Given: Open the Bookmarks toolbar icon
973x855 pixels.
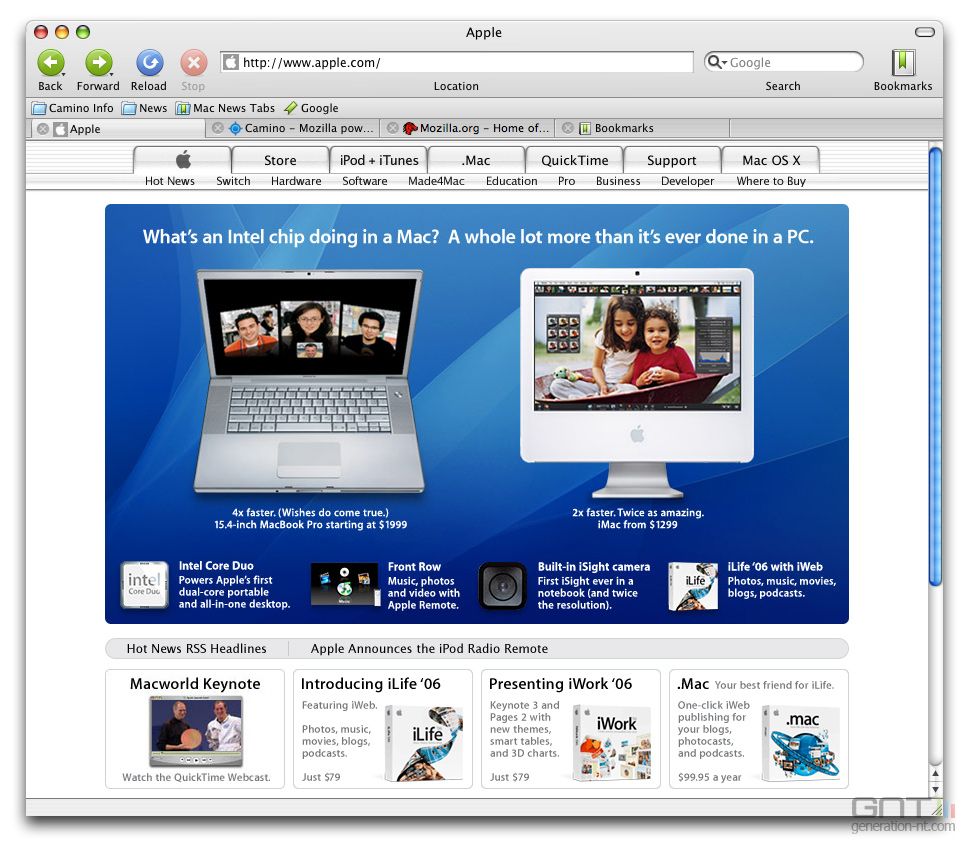Looking at the screenshot, I should [903, 62].
